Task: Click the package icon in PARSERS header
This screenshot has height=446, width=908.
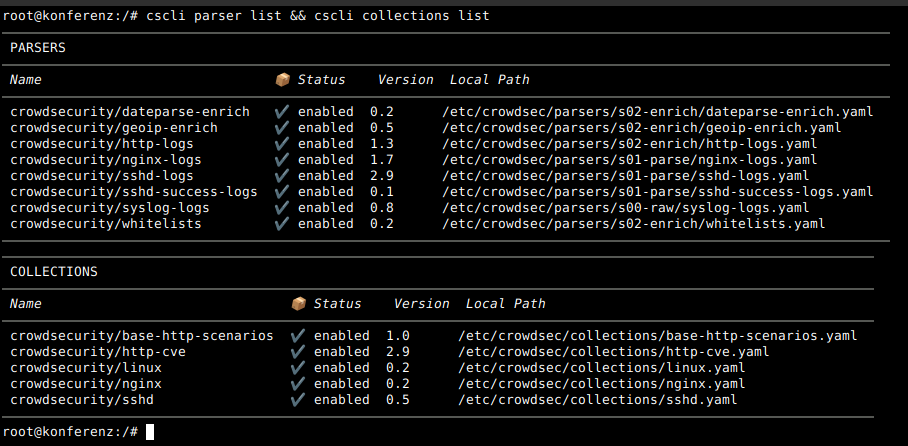Action: click(x=283, y=80)
